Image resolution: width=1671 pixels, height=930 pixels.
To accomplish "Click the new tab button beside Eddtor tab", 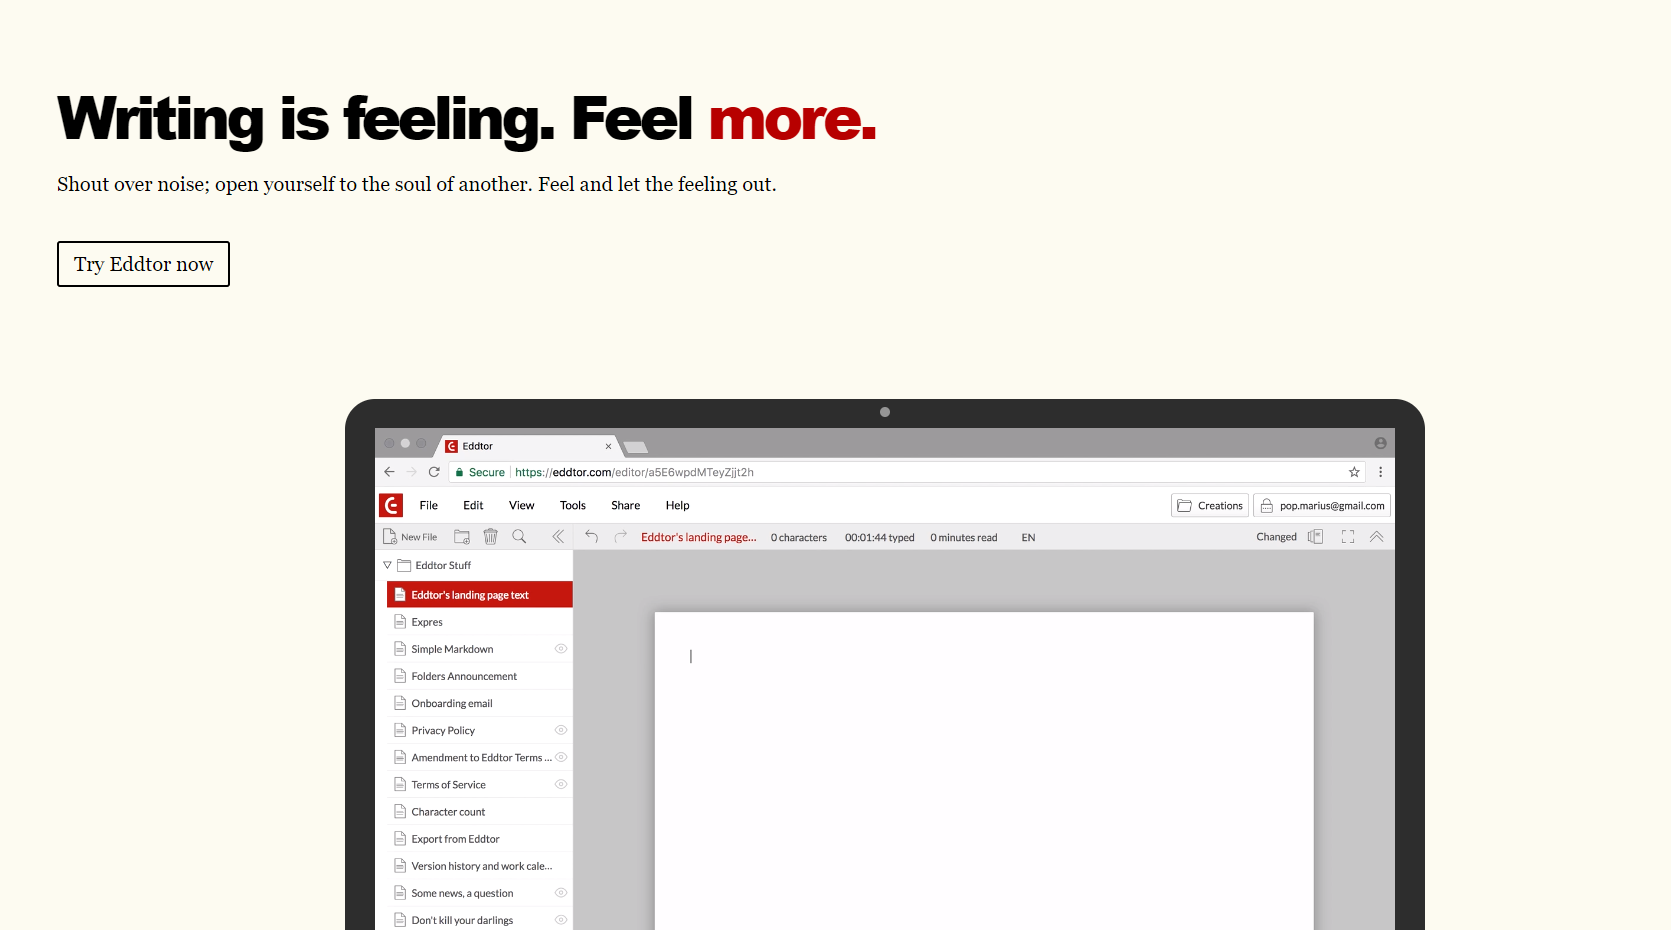I will [x=636, y=447].
